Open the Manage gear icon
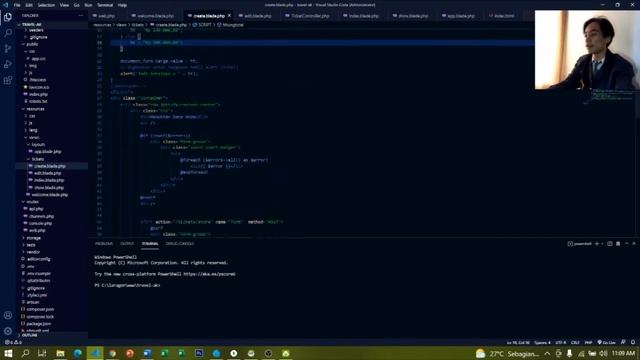 [x=8, y=331]
